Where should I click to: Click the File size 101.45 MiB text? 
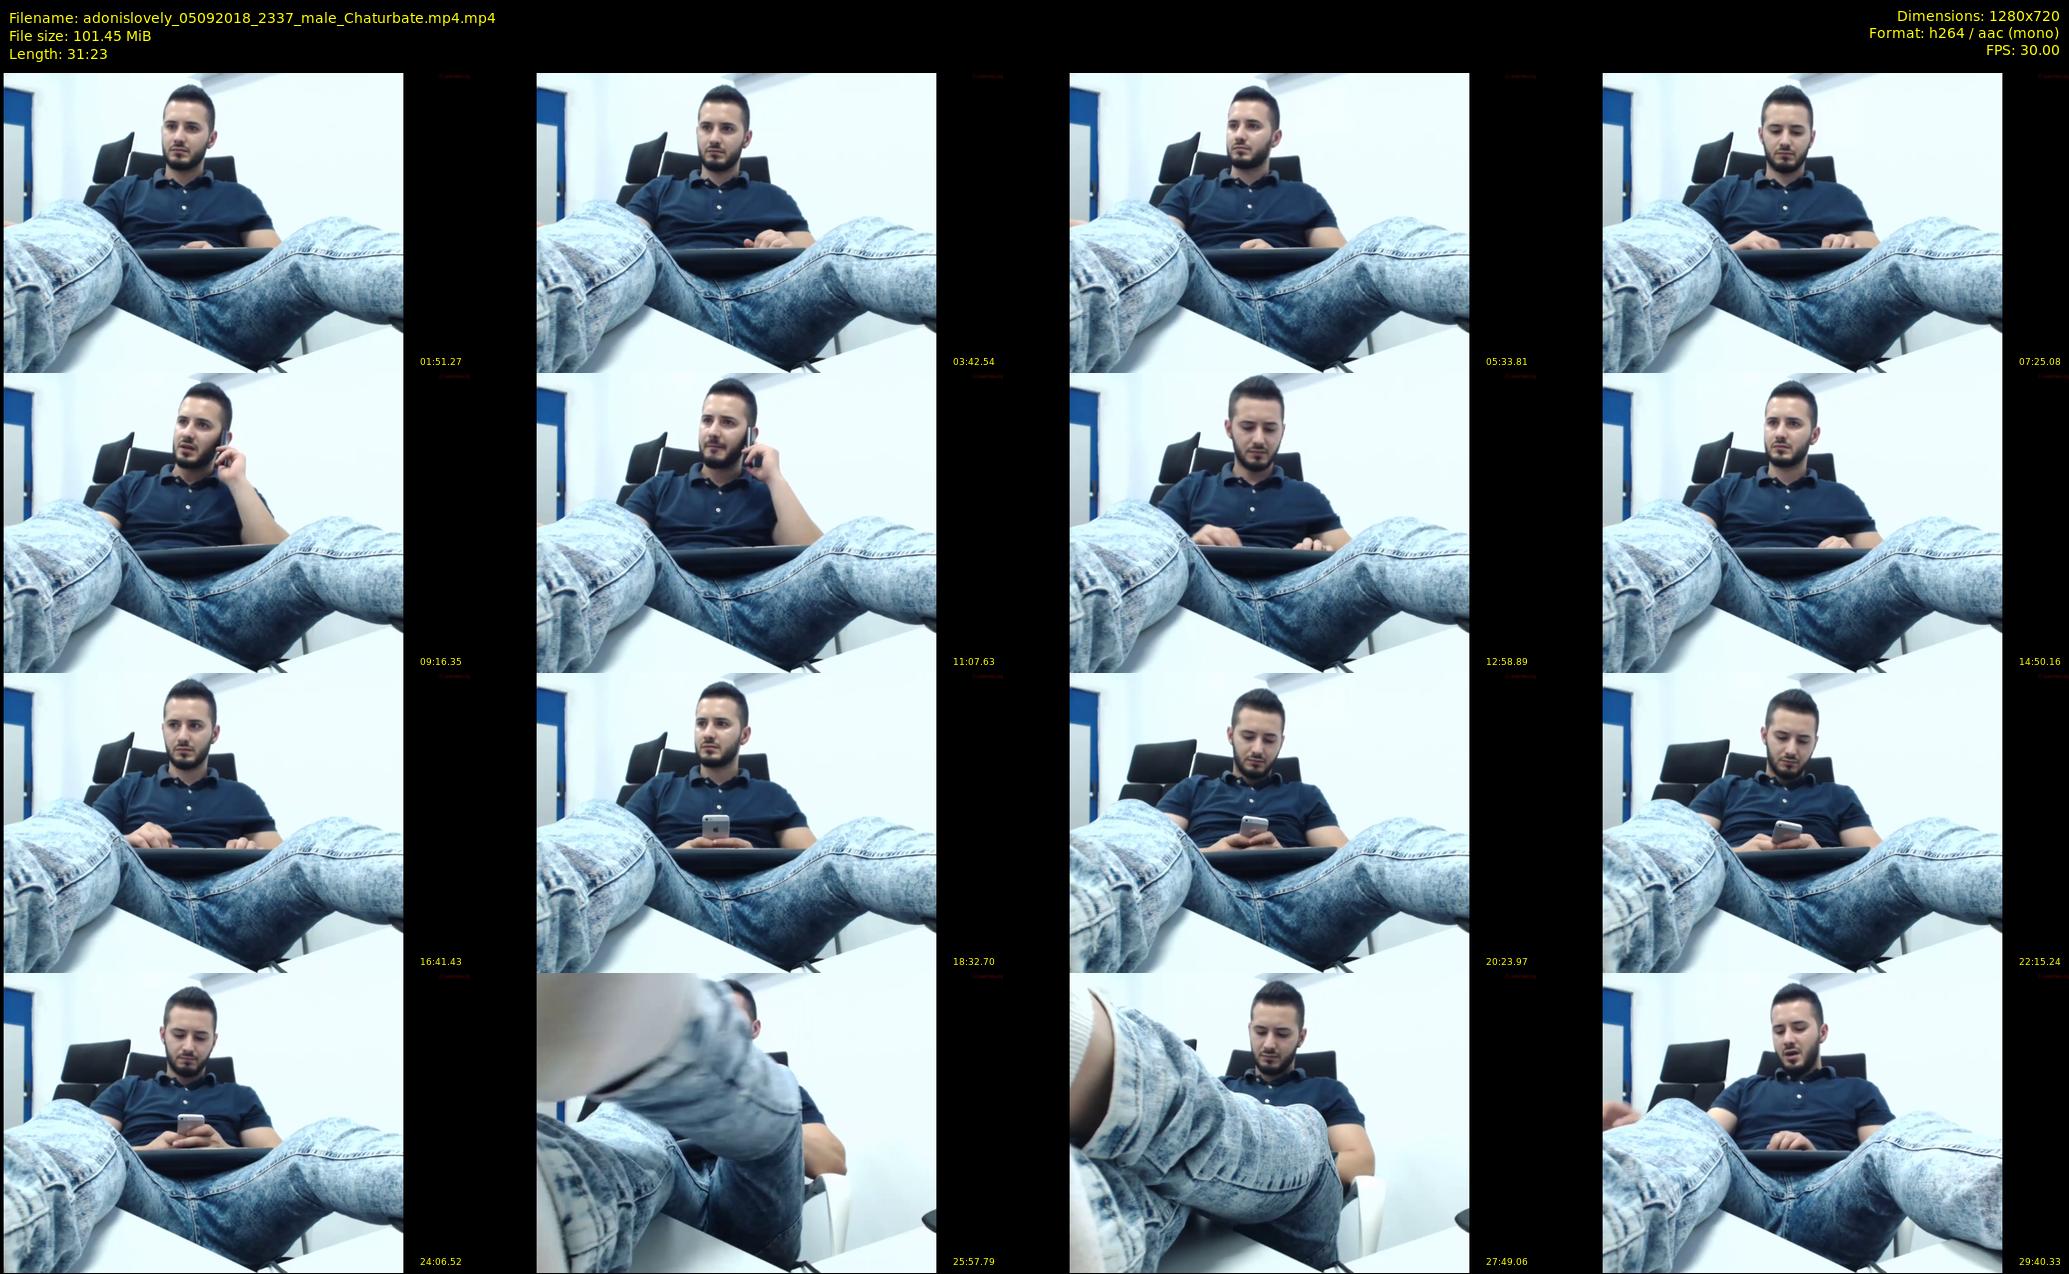80,36
